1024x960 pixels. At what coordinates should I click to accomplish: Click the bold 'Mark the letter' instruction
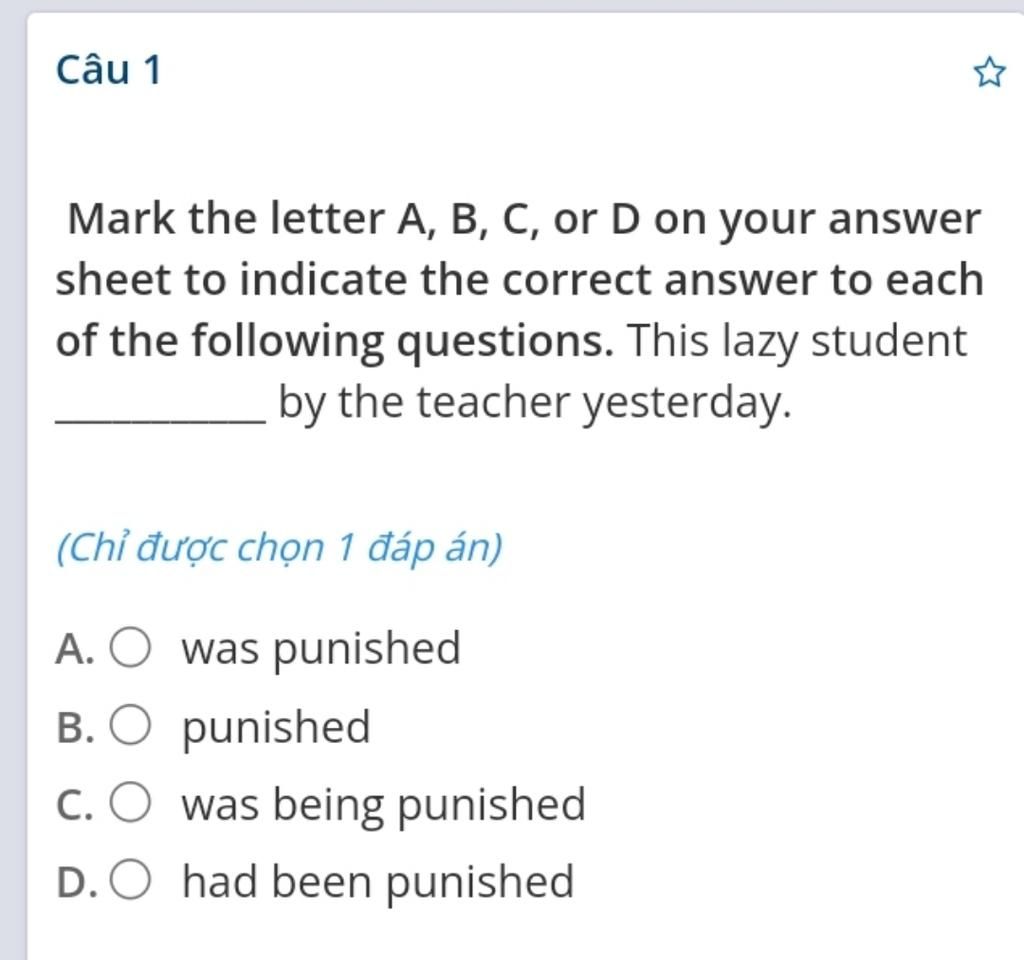point(226,218)
